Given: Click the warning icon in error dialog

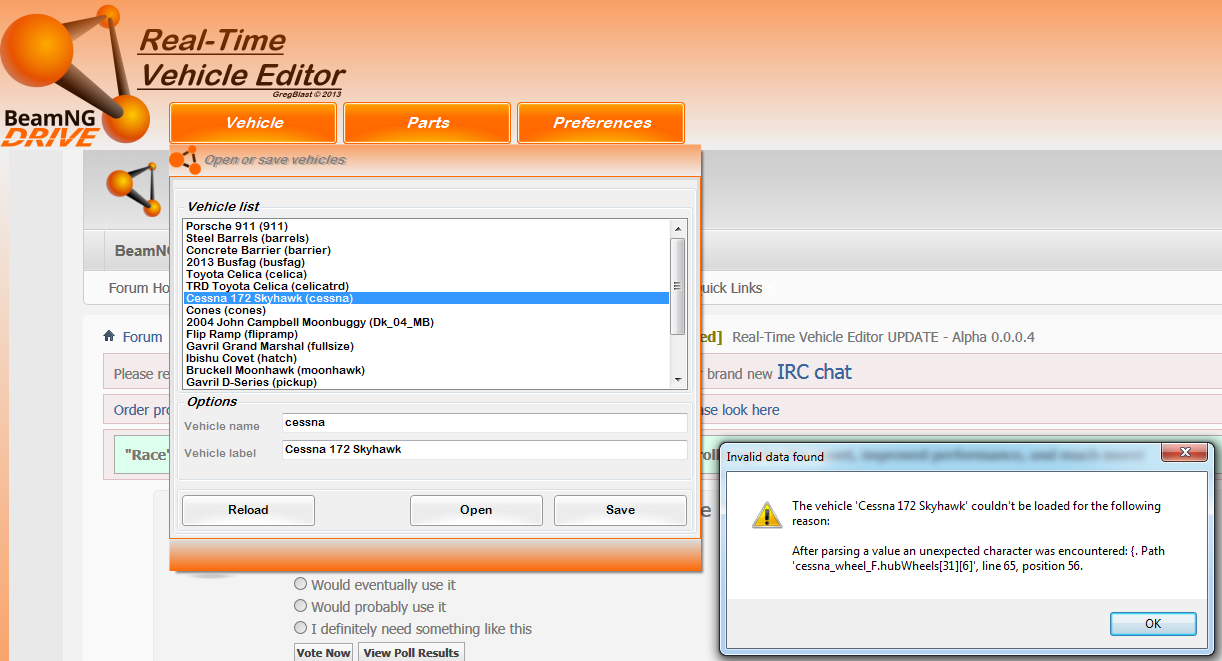Looking at the screenshot, I should click(767, 515).
